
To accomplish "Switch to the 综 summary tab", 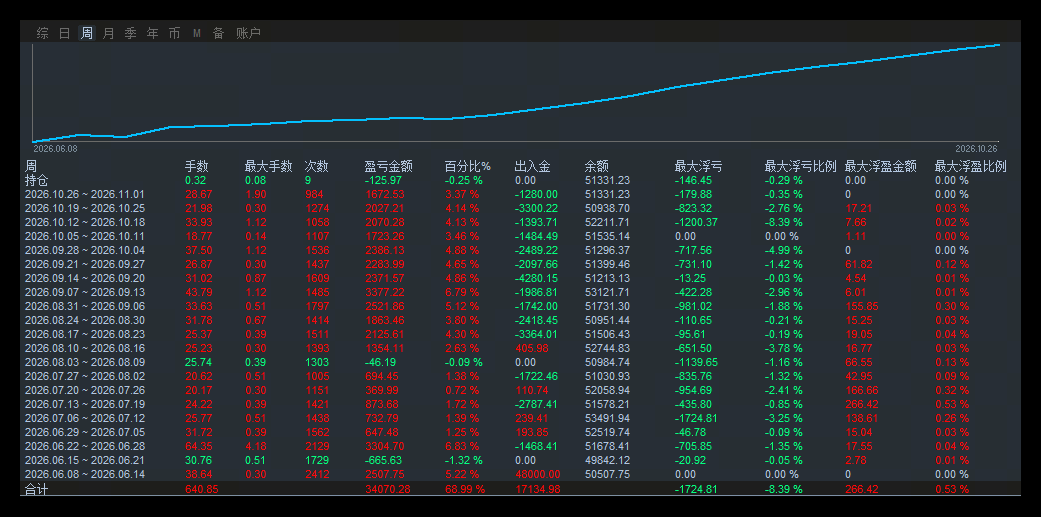I will (42, 33).
